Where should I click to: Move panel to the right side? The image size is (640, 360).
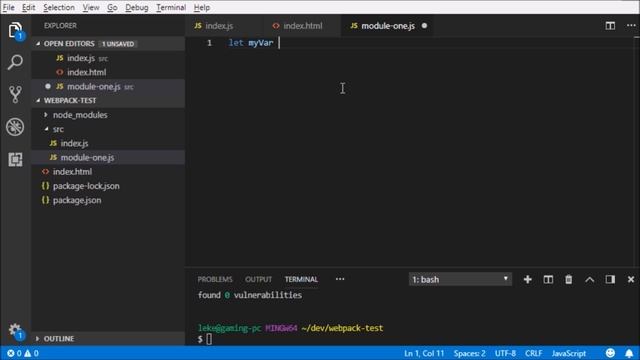pyautogui.click(x=610, y=280)
